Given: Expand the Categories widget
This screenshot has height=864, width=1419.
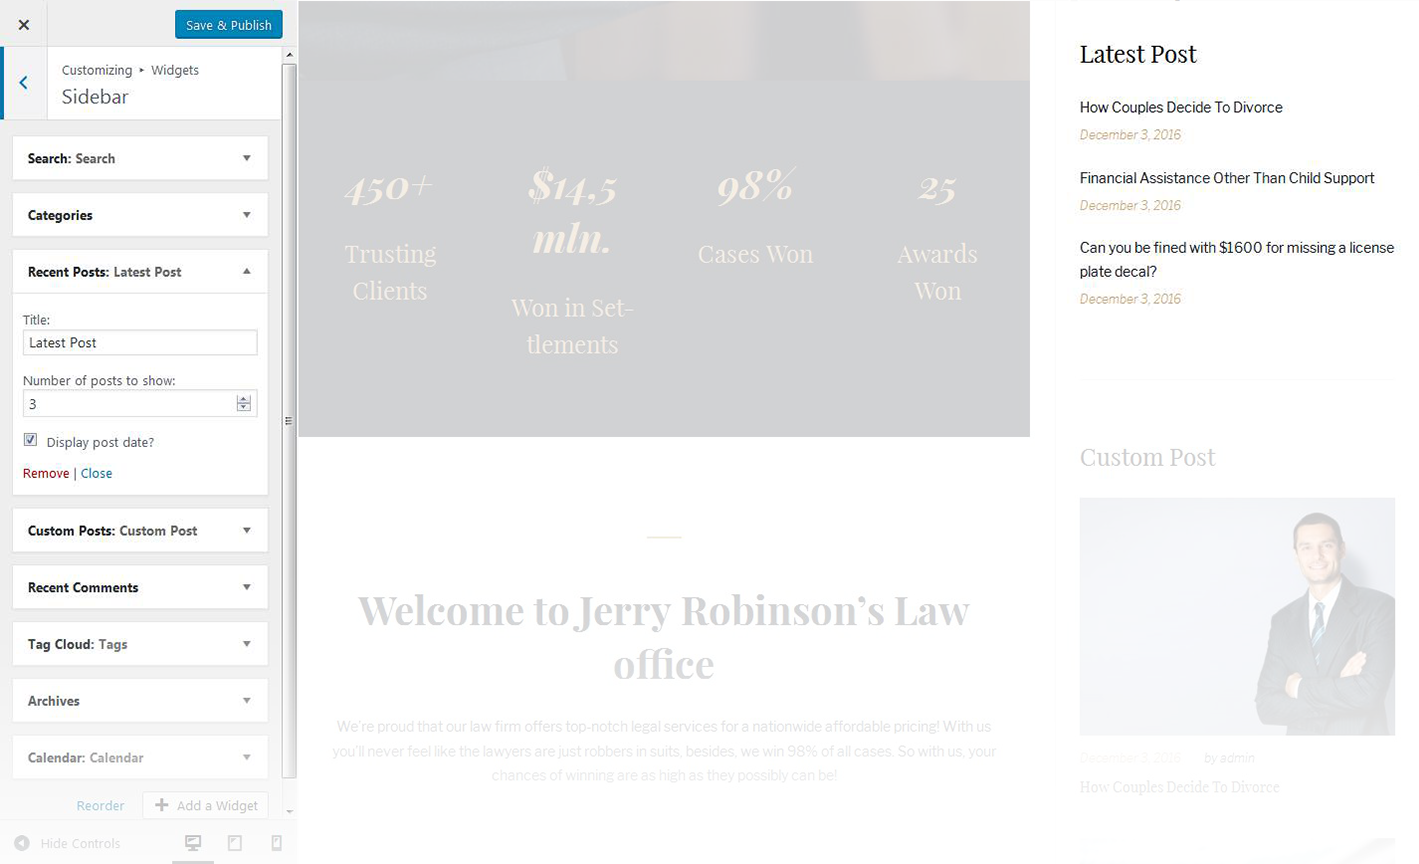Looking at the screenshot, I should point(246,215).
